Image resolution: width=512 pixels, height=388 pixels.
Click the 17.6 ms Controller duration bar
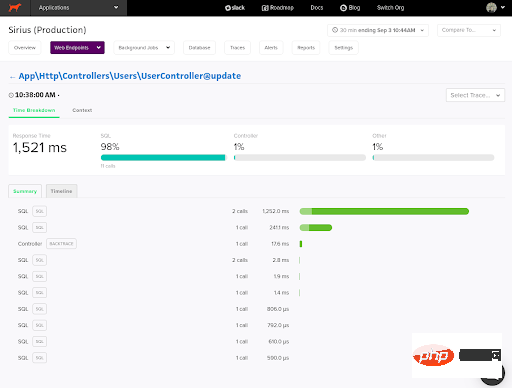[x=301, y=244]
